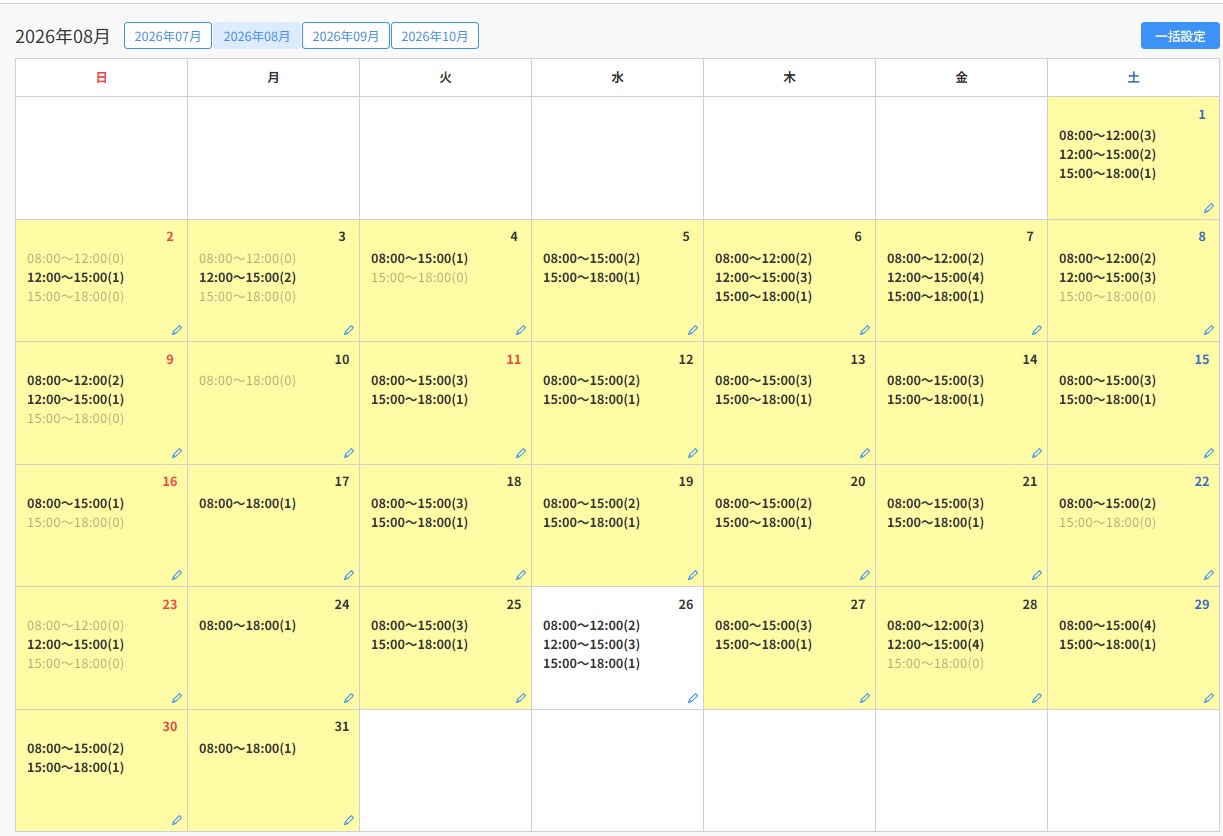
Task: Open the edit pencil for day 10
Action: pos(348,453)
